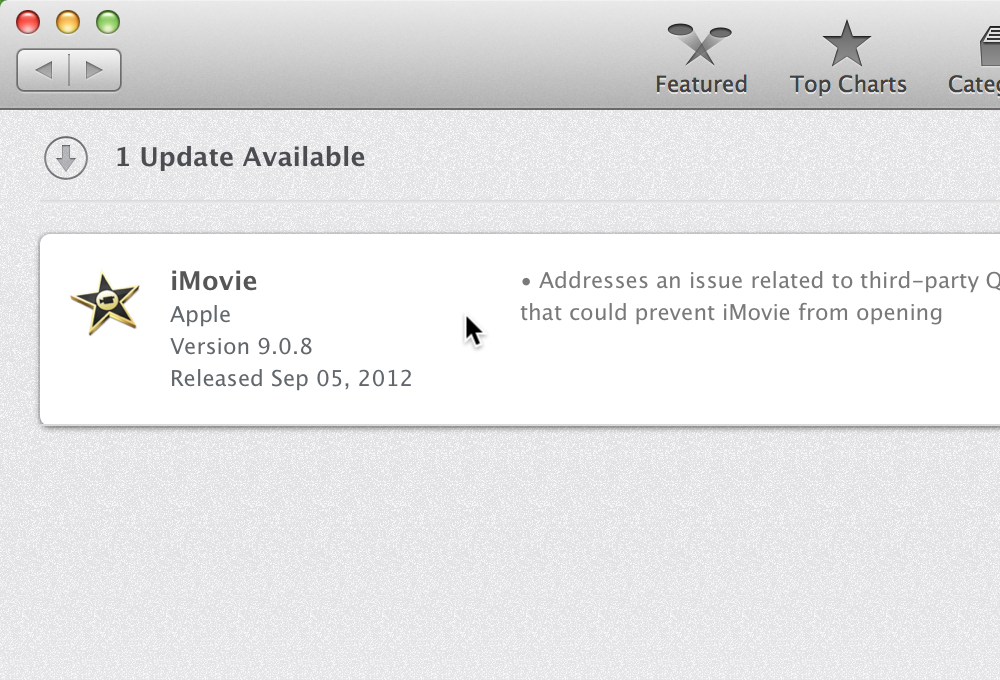Open the Featured tab
Screen dimensions: 1000x680
pyautogui.click(x=701, y=58)
